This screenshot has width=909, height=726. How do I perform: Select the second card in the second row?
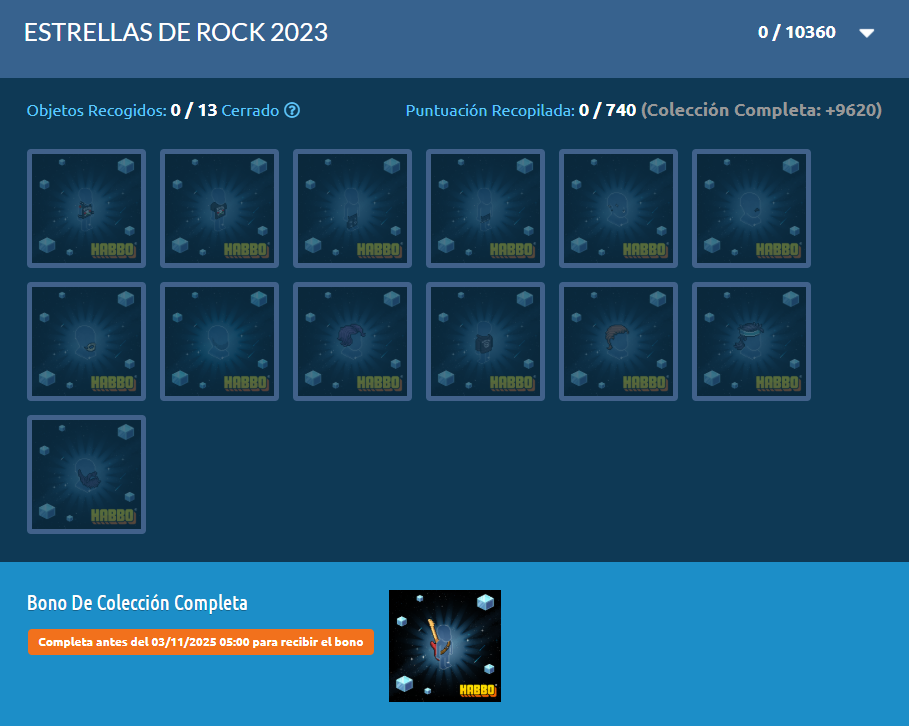219,342
